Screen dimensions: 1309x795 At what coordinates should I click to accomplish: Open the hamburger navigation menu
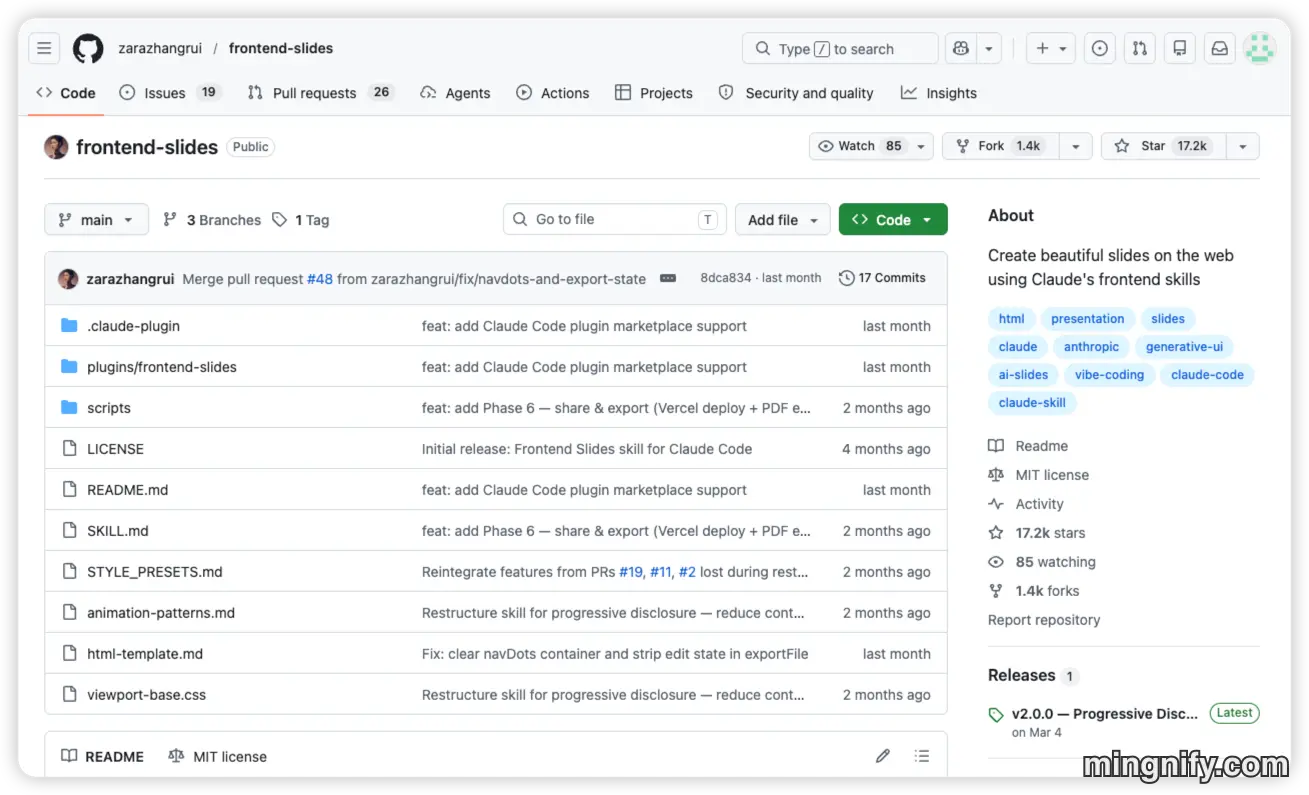tap(44, 48)
